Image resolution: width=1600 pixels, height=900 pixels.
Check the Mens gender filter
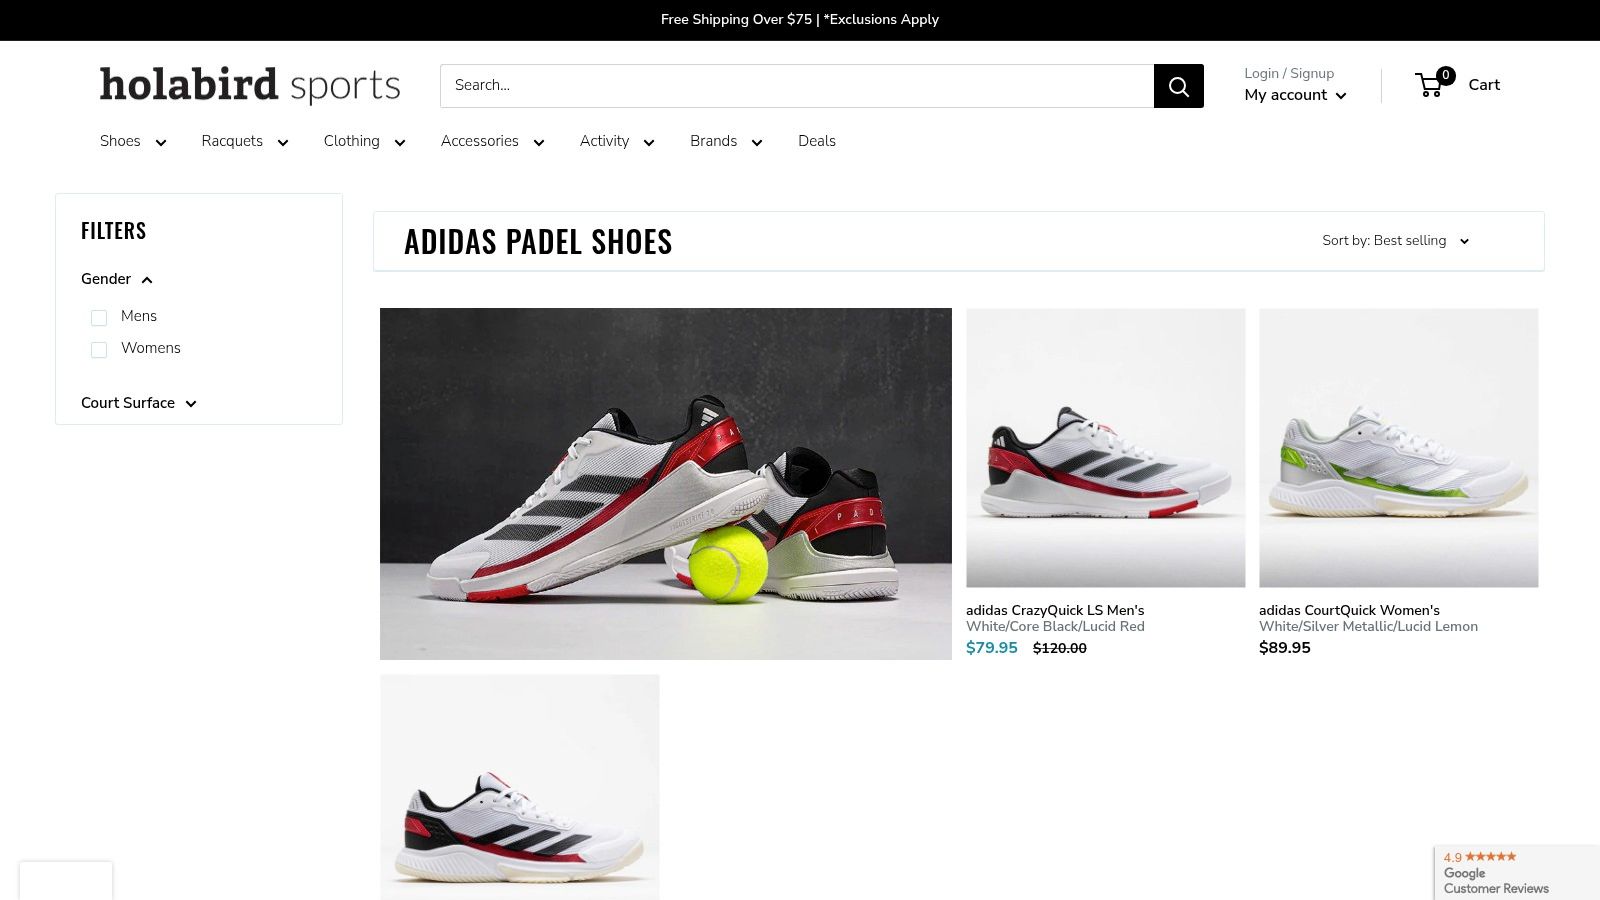pos(99,317)
